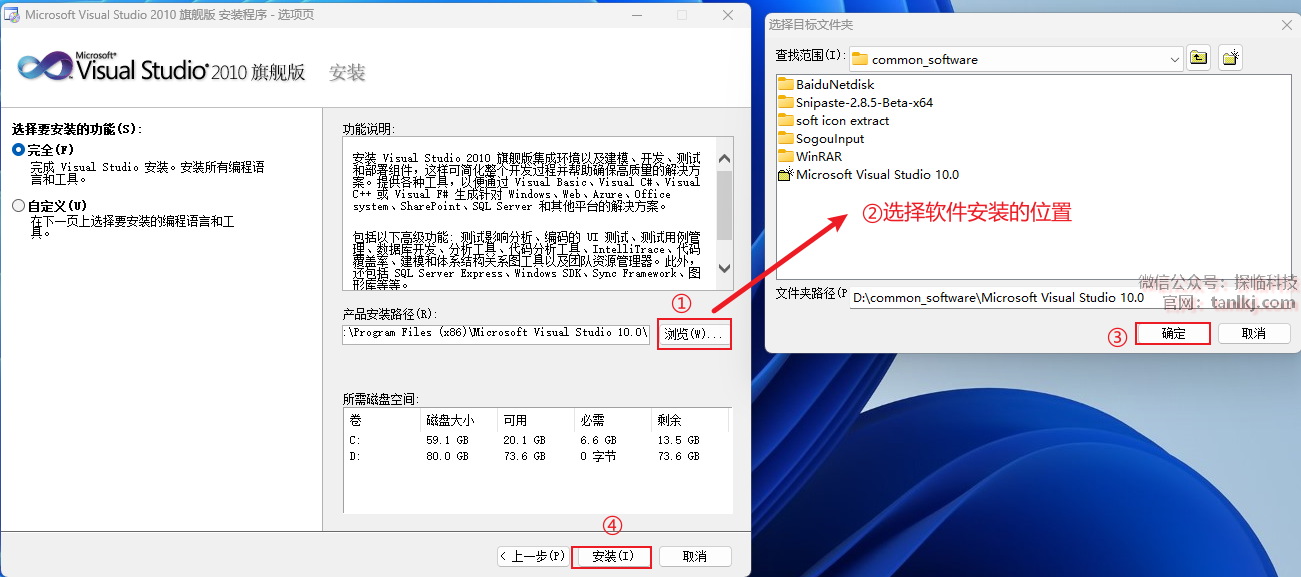
Task: Click the create new folder icon
Action: coord(1230,58)
